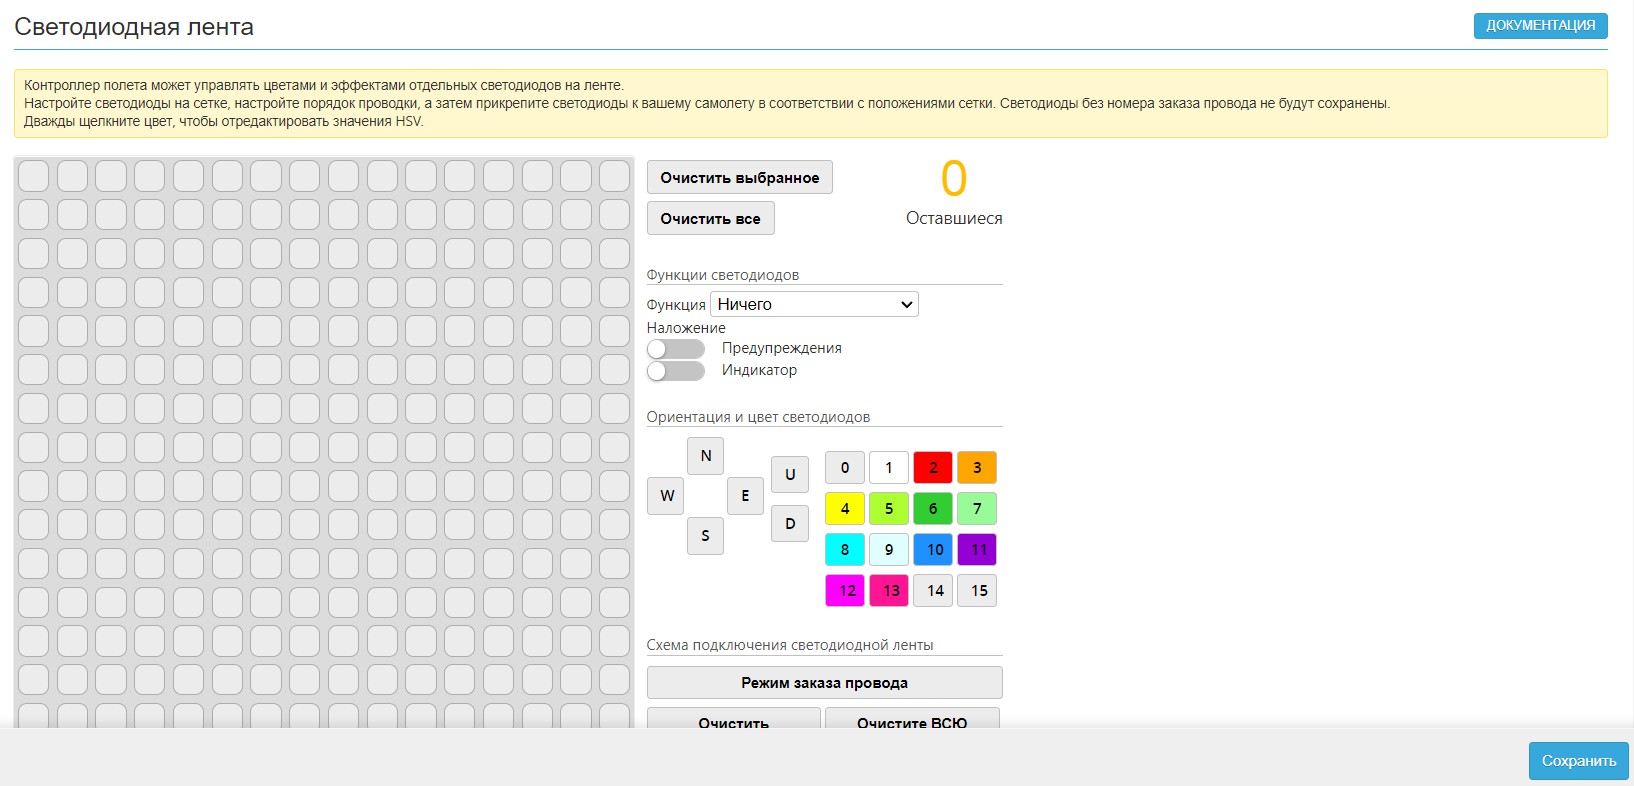This screenshot has height=786, width=1634.
Task: Choose blue color swatch 10
Action: [x=932, y=550]
